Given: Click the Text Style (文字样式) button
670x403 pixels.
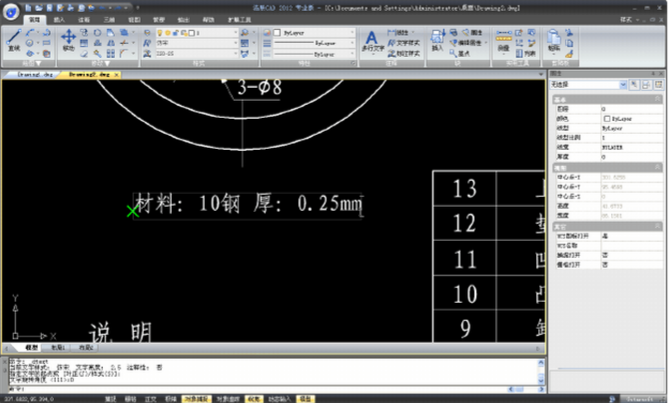Looking at the screenshot, I should point(404,43).
